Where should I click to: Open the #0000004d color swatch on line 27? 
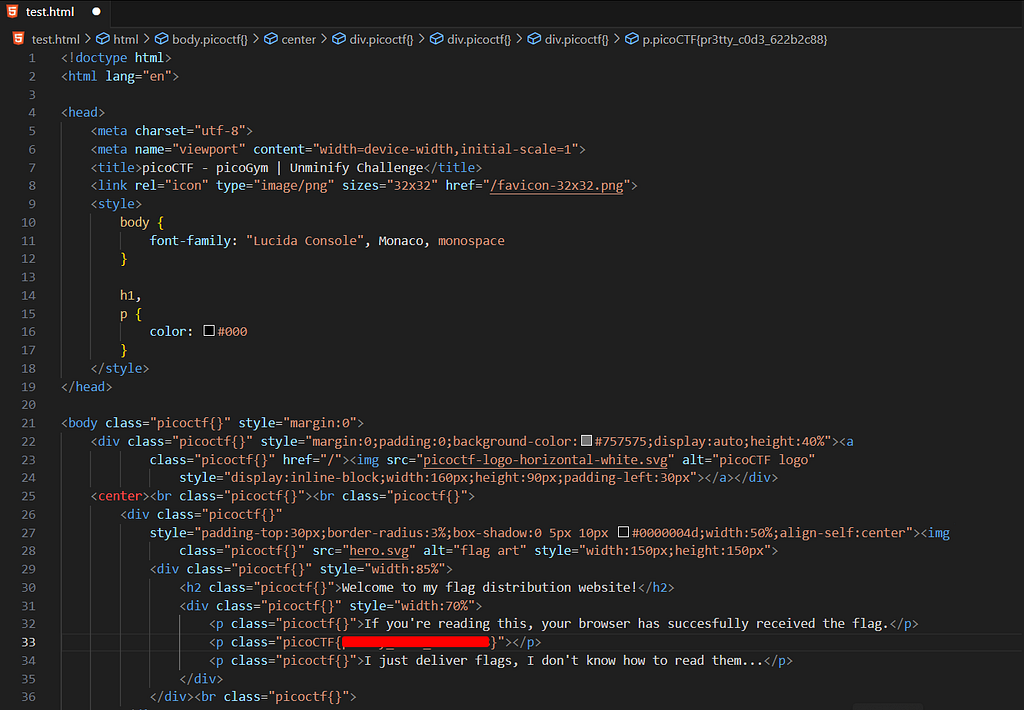coord(624,532)
